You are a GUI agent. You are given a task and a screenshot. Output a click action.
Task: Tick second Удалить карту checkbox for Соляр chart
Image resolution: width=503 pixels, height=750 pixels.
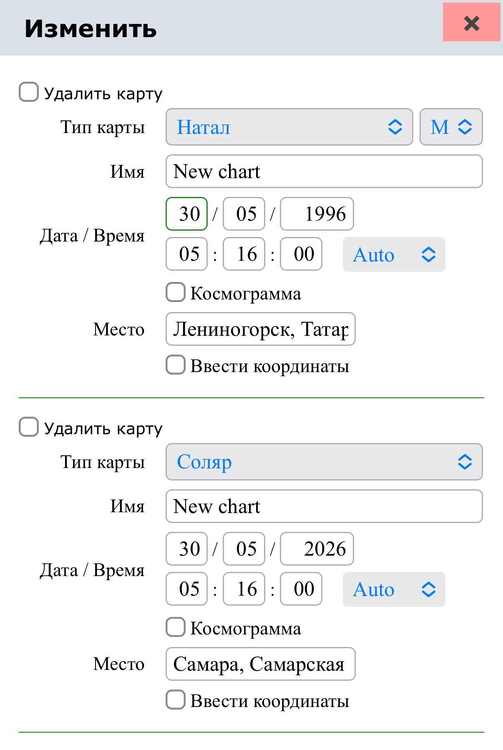pyautogui.click(x=28, y=427)
